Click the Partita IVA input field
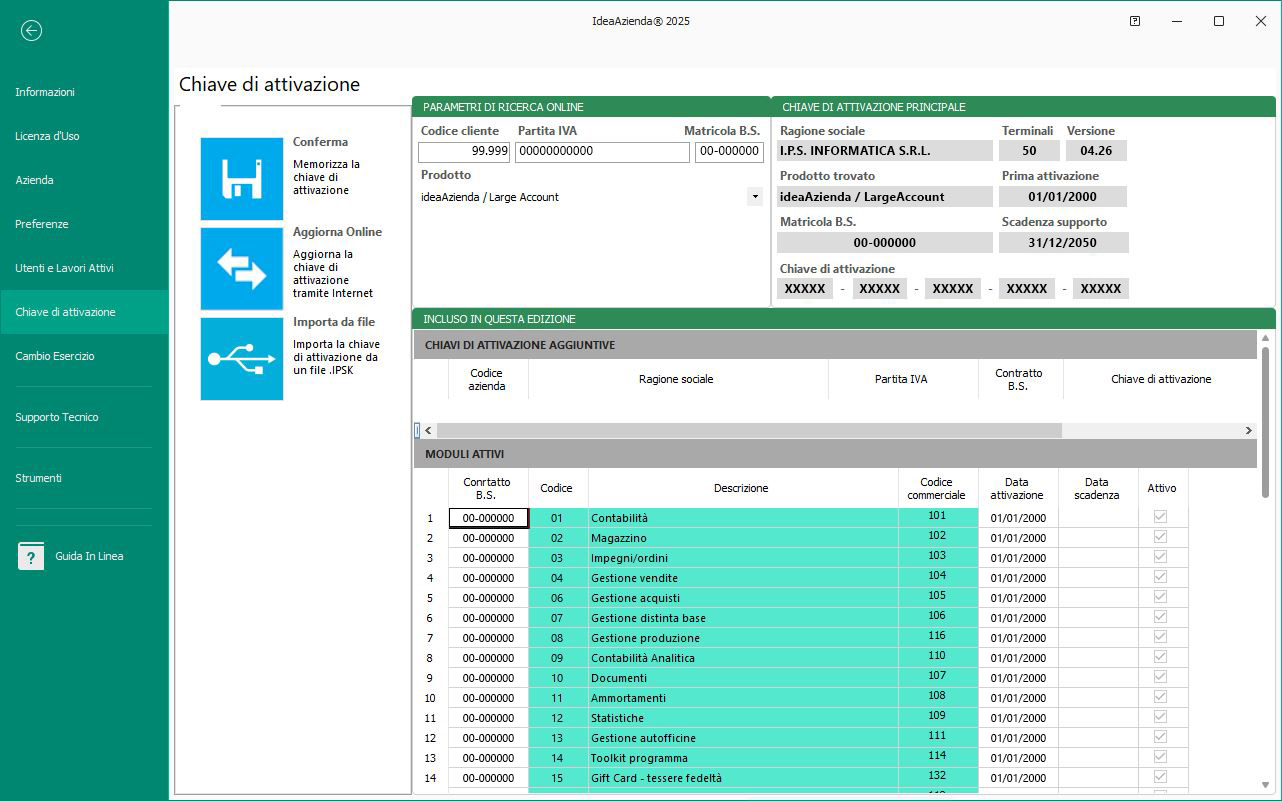1282x801 pixels. 602,151
